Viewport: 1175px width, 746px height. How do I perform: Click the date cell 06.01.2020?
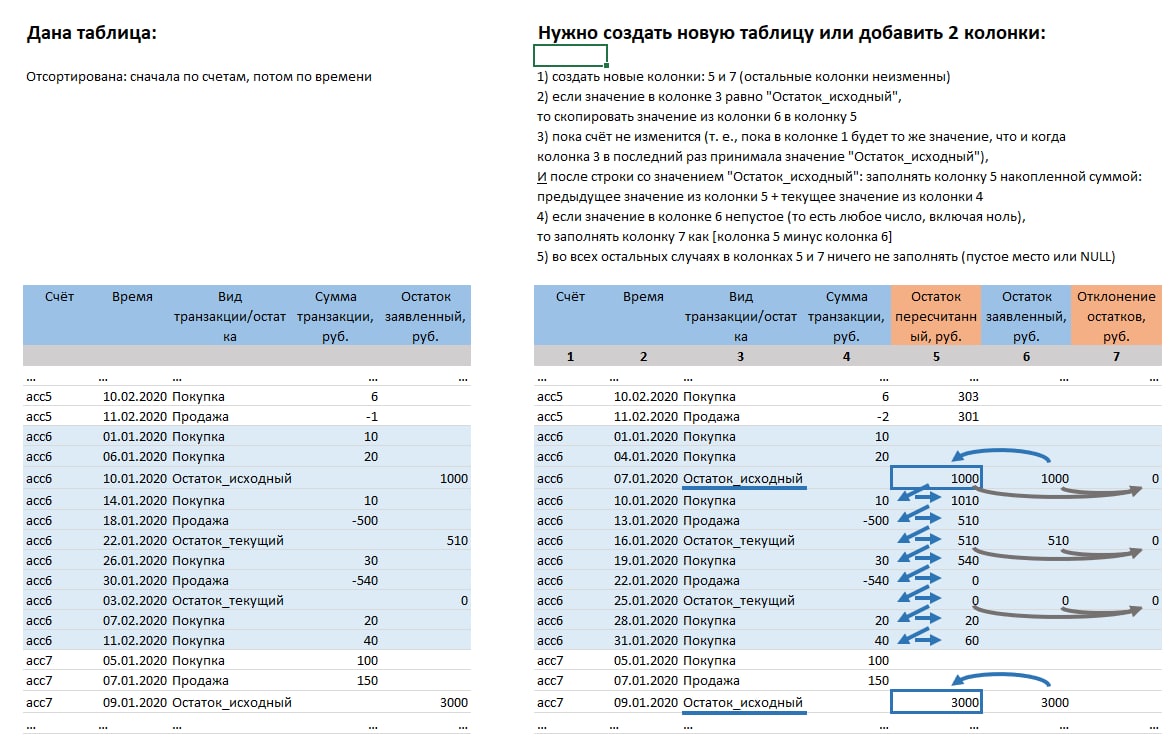coord(135,457)
